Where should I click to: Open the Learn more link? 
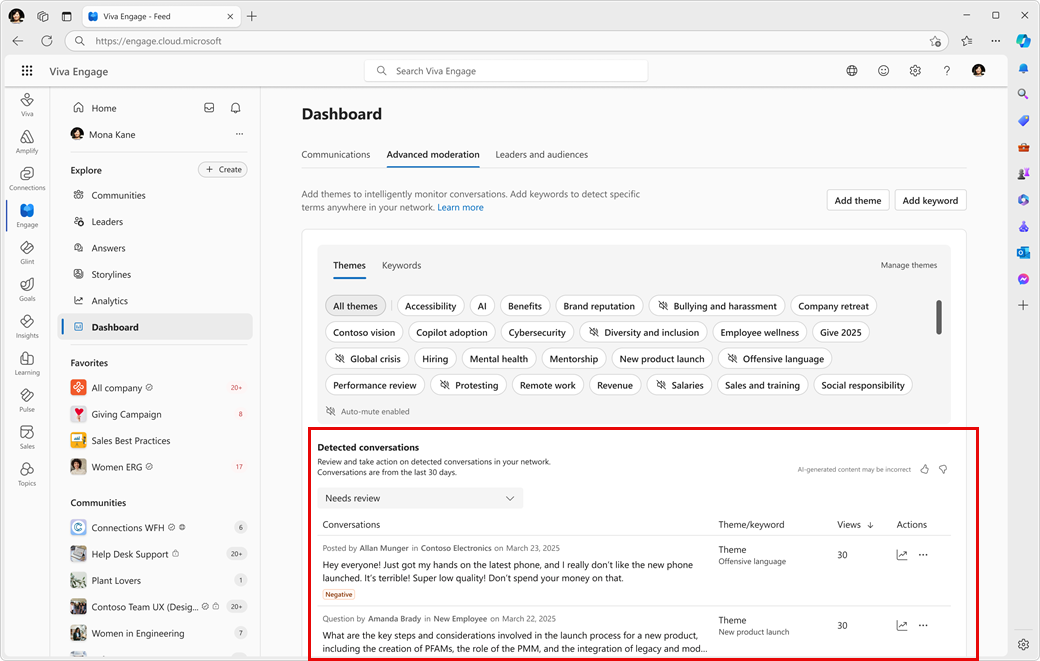460,207
